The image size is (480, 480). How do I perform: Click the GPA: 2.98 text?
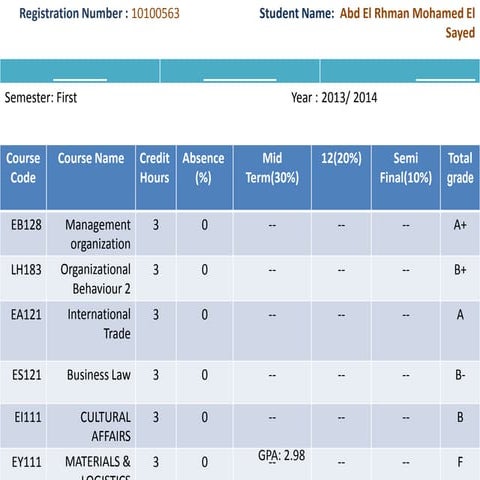point(282,455)
